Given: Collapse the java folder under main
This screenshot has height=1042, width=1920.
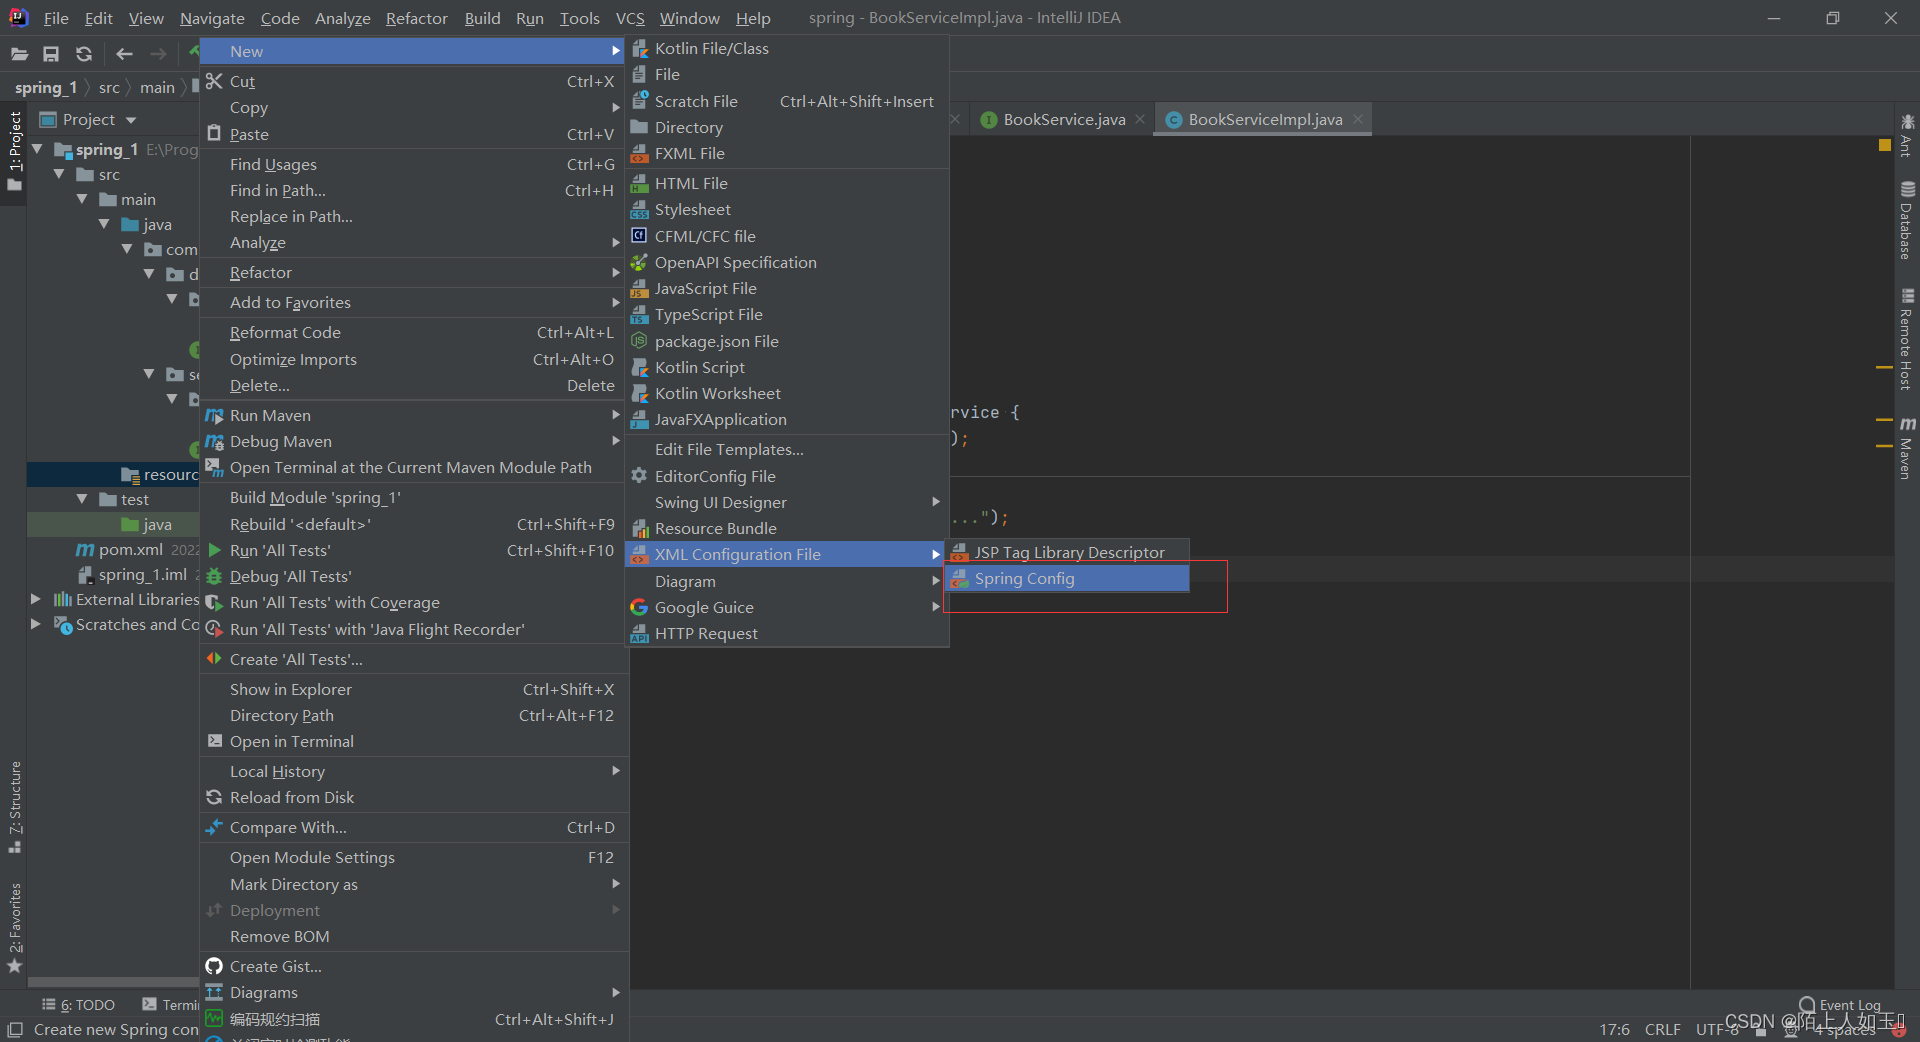Looking at the screenshot, I should point(104,224).
